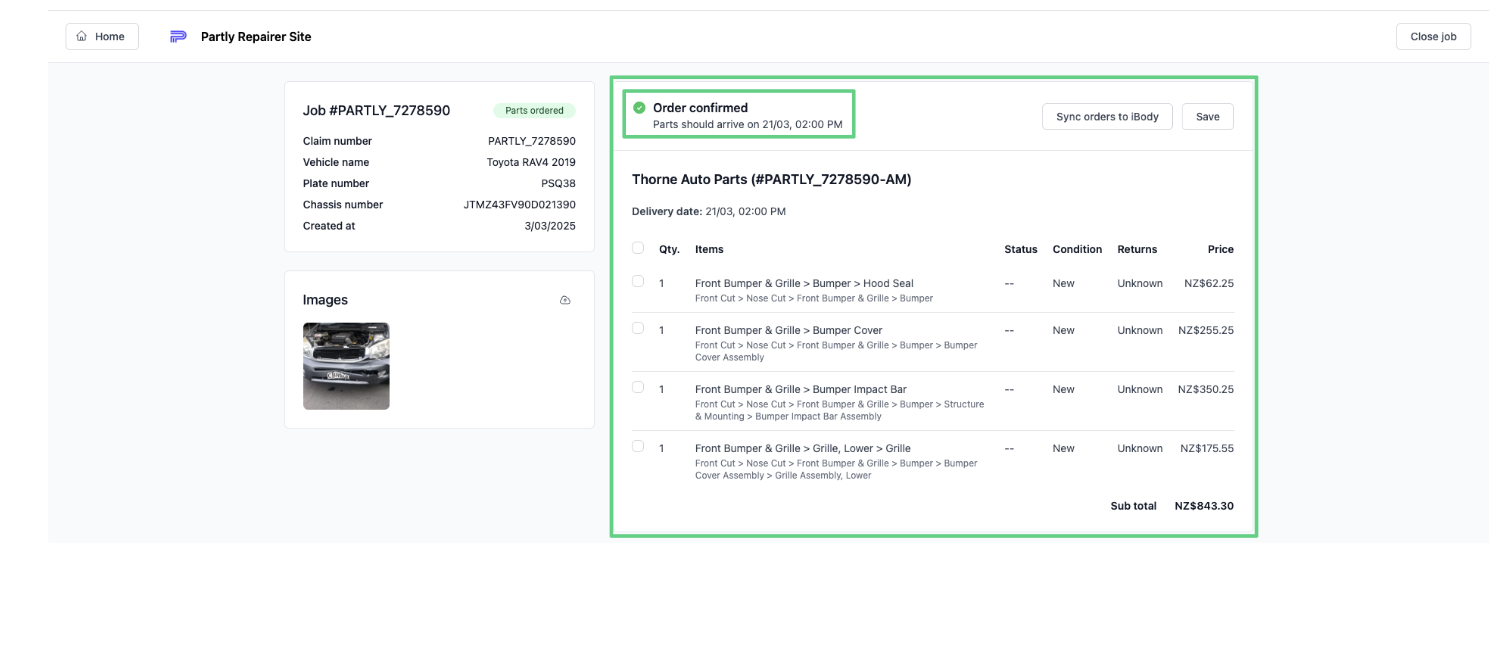Click the Delivery date line
Screen dimensions: 1512x670
(x=709, y=212)
